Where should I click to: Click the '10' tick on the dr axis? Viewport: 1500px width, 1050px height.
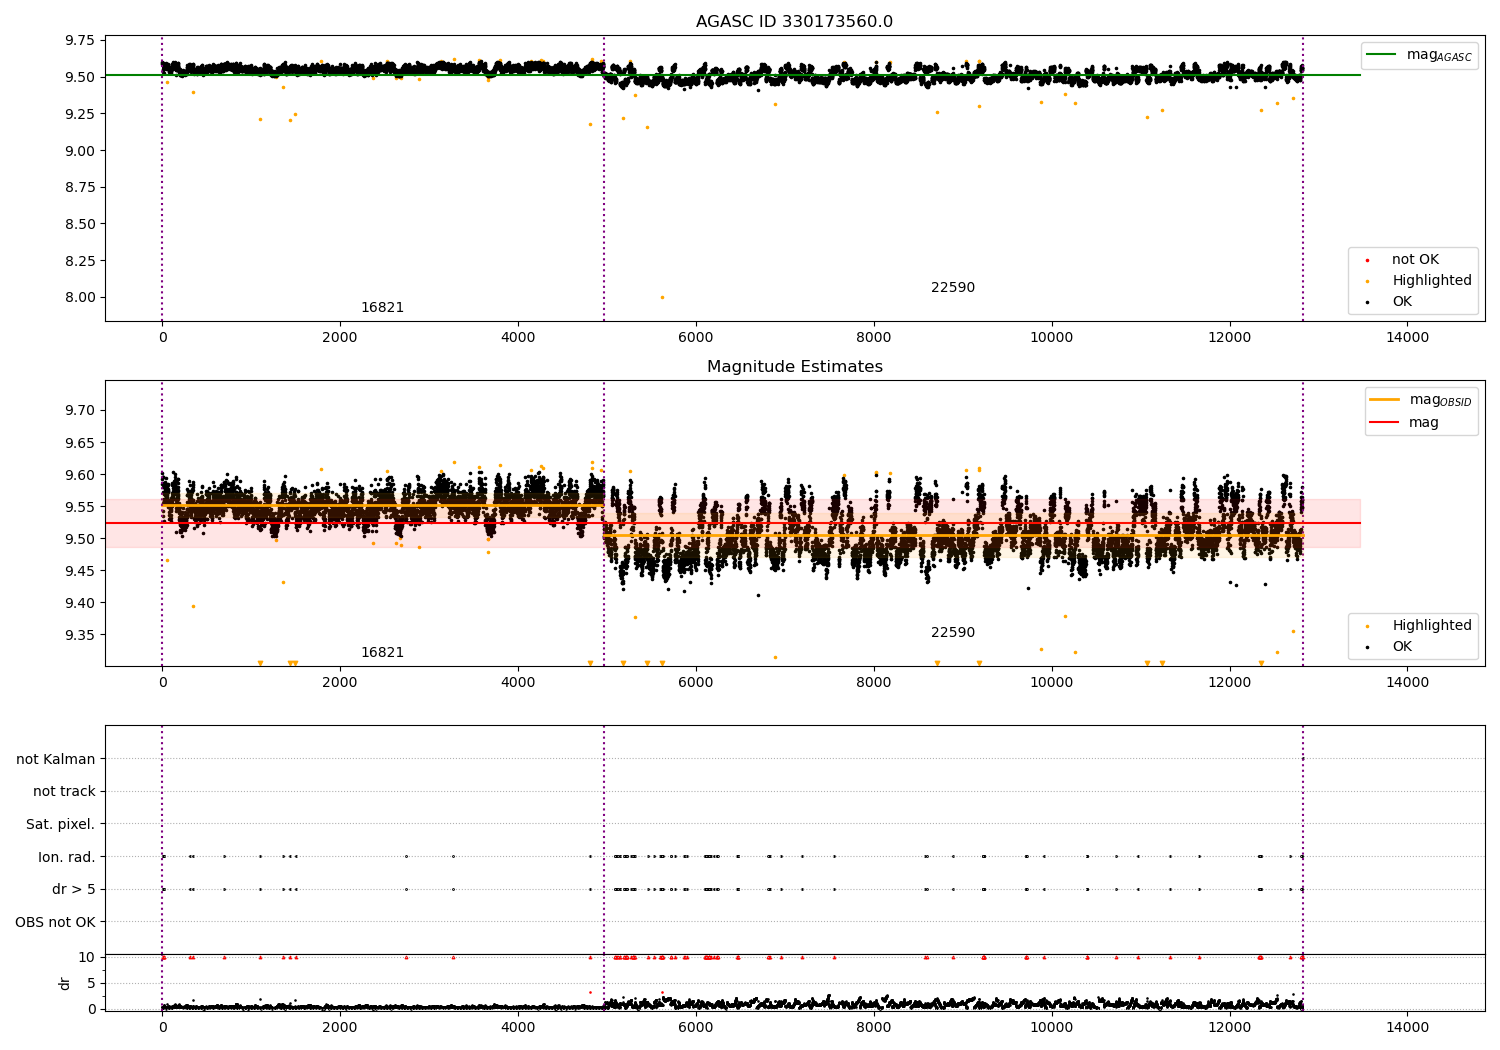coord(87,957)
